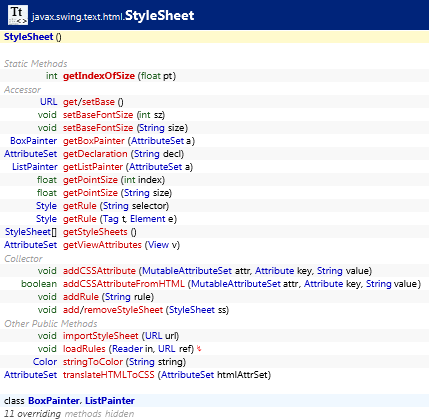Screen dimensions: 429x420
Task: Click AttributeSet parameter in translateHTMLToCSS
Action: [188, 375]
